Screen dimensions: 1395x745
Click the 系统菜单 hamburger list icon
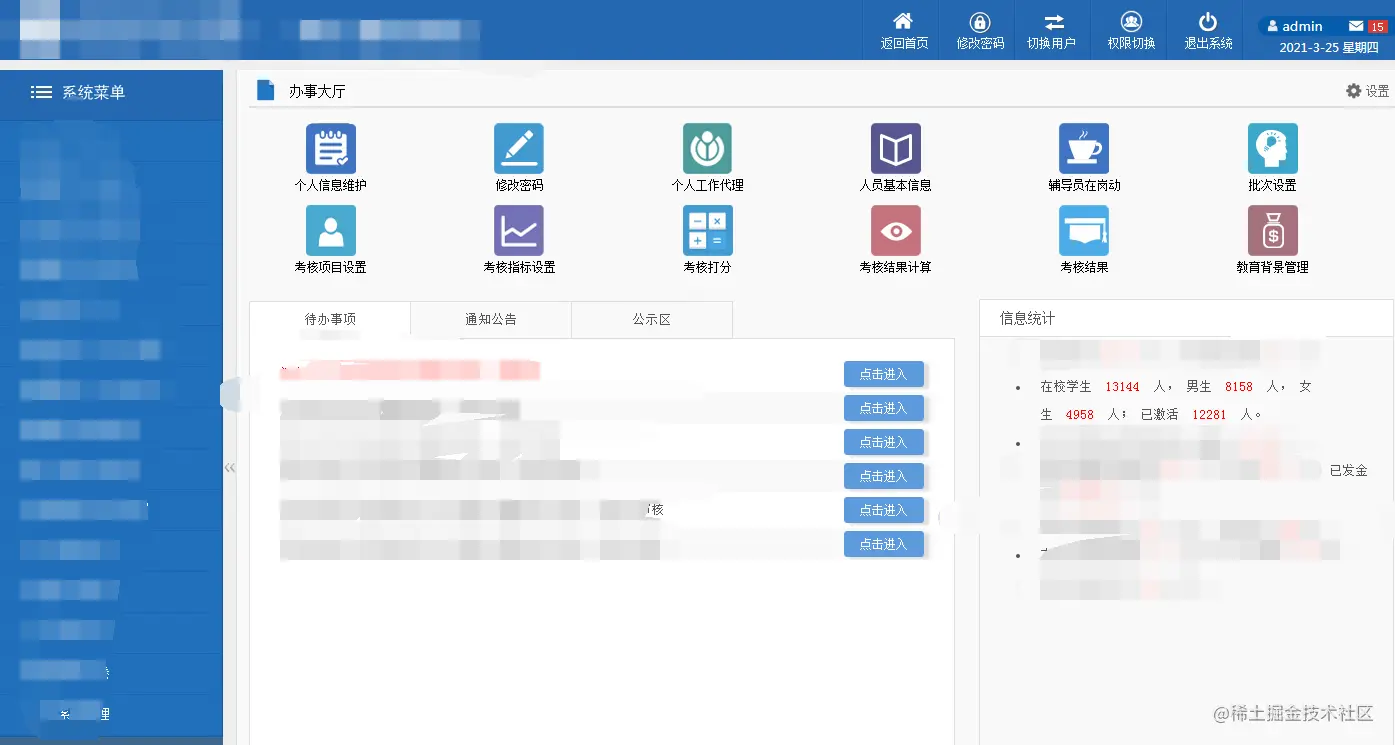tap(41, 92)
